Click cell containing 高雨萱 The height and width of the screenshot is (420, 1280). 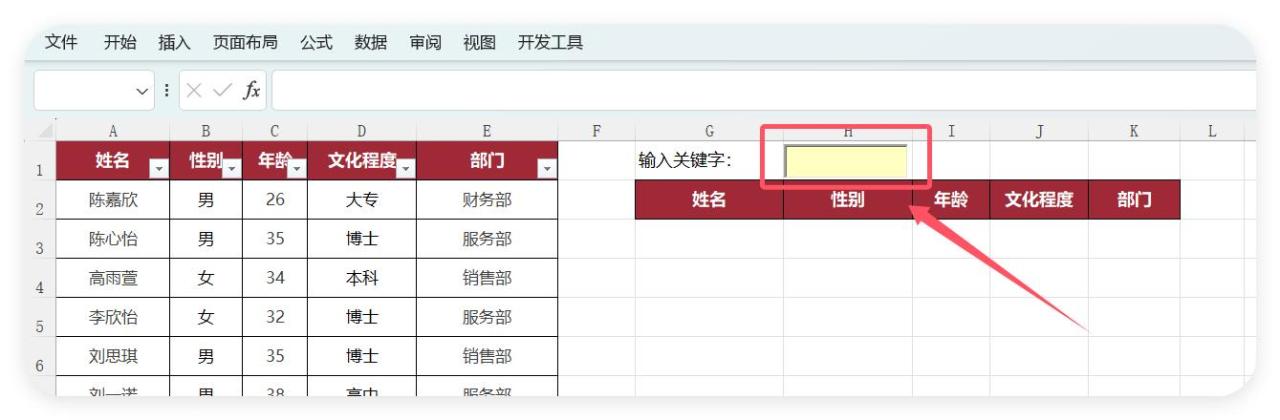pos(113,278)
